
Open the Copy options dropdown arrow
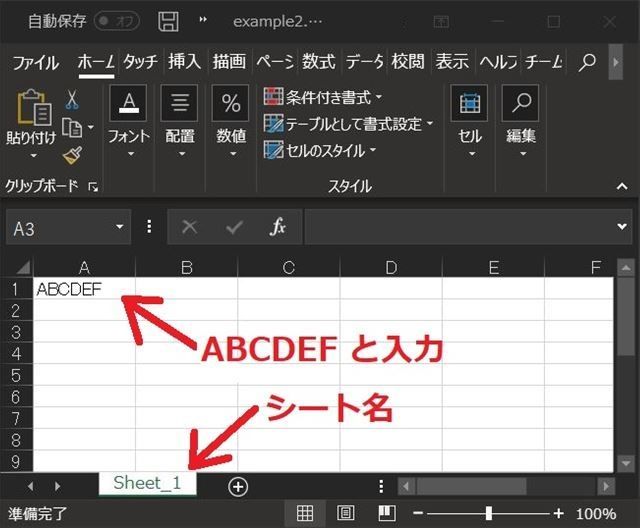[x=90, y=127]
